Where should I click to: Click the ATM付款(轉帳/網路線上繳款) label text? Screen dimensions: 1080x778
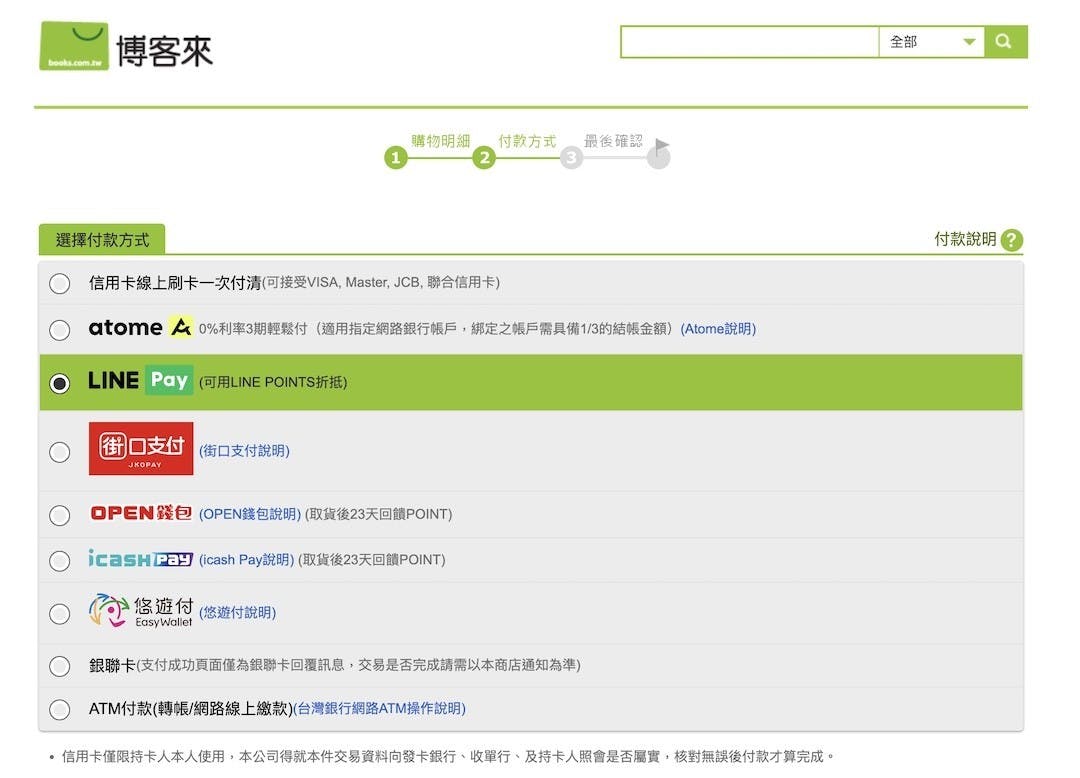[191, 708]
